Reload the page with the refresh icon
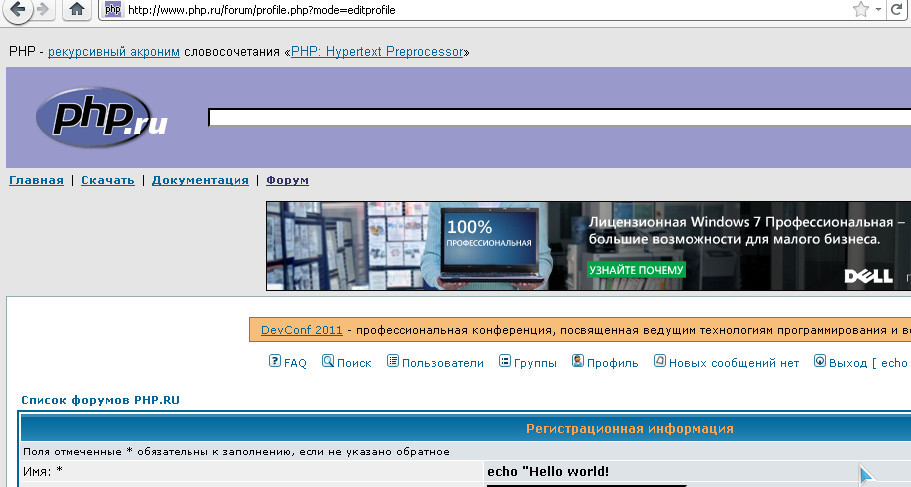This screenshot has width=911, height=487. [x=897, y=9]
